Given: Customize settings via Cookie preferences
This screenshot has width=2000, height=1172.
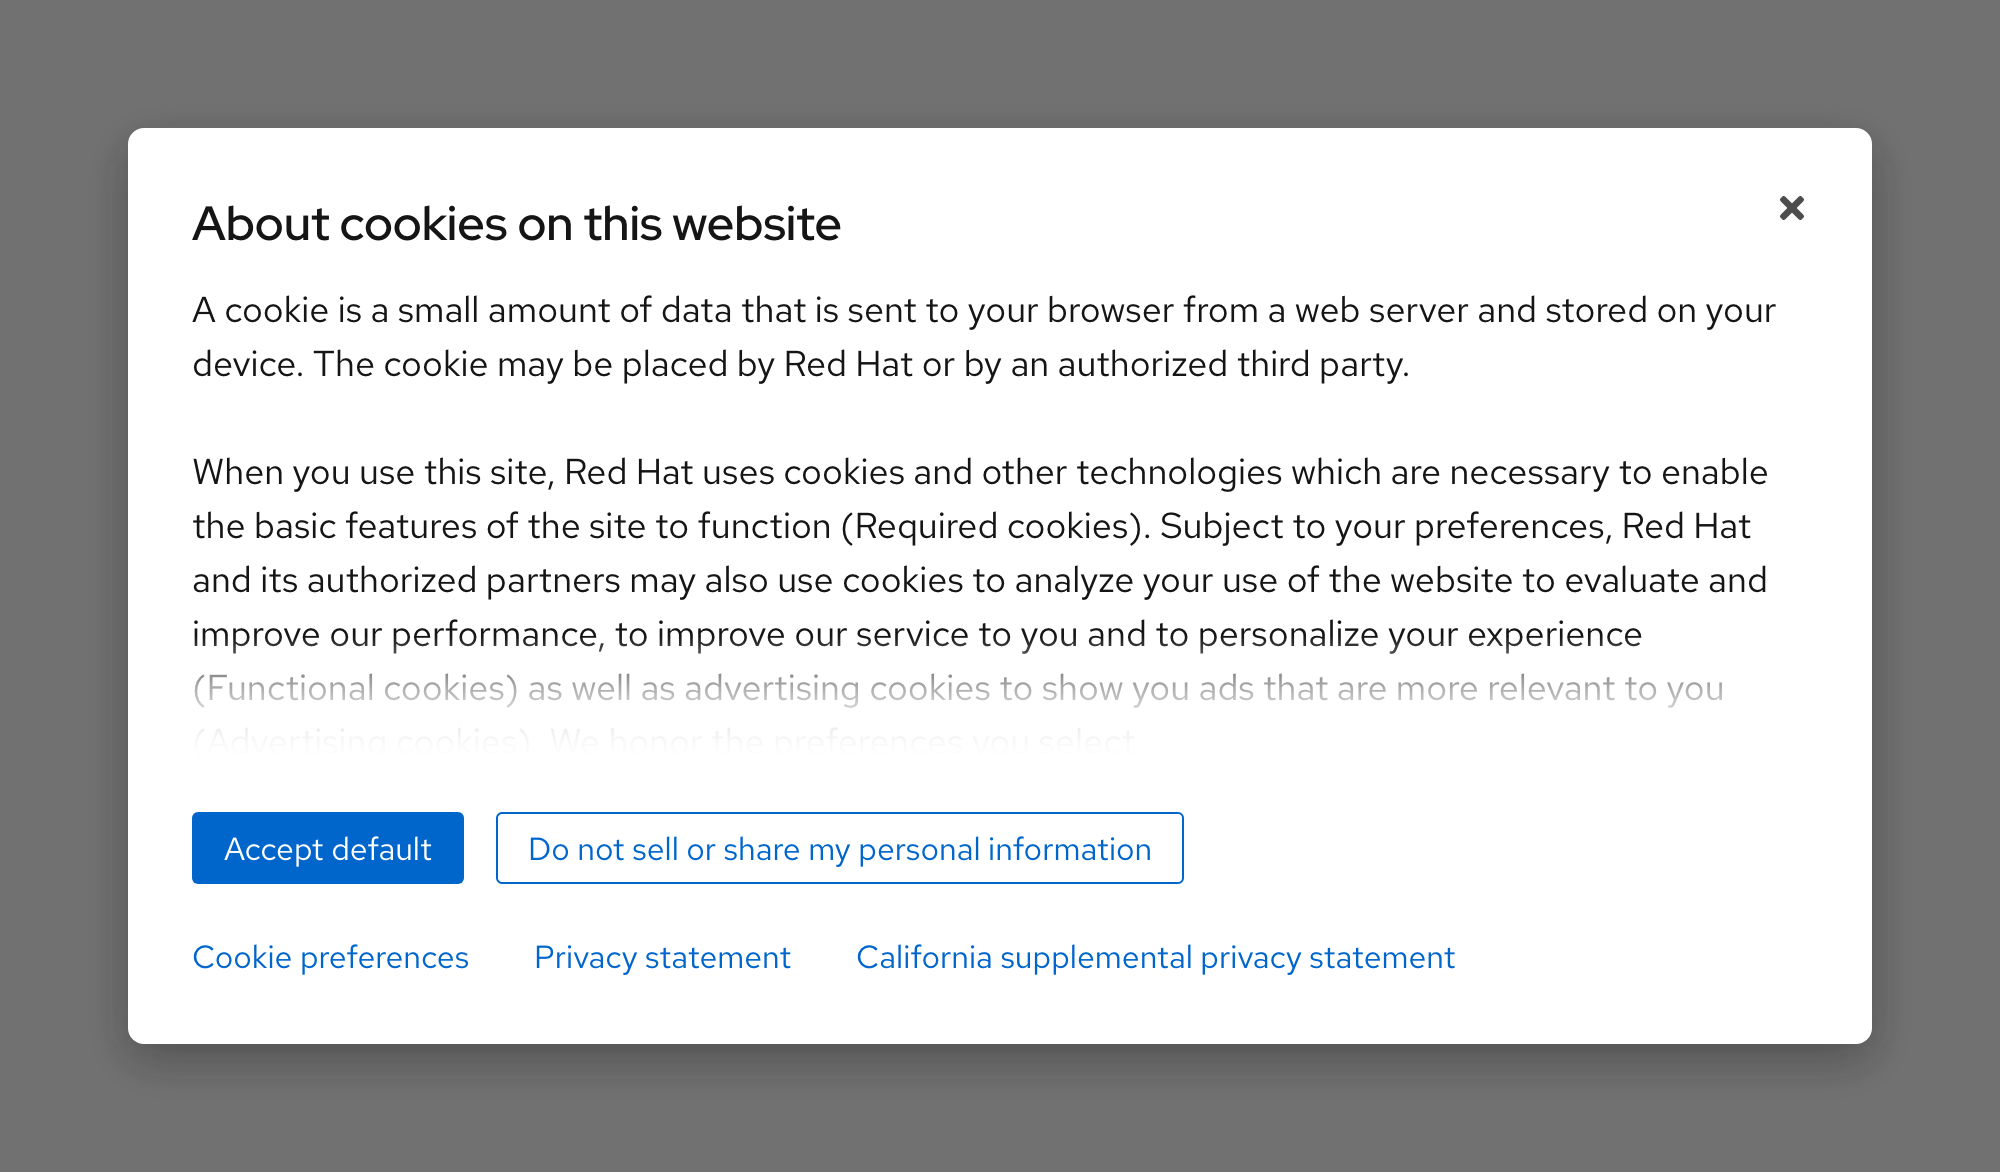Looking at the screenshot, I should [x=330, y=957].
